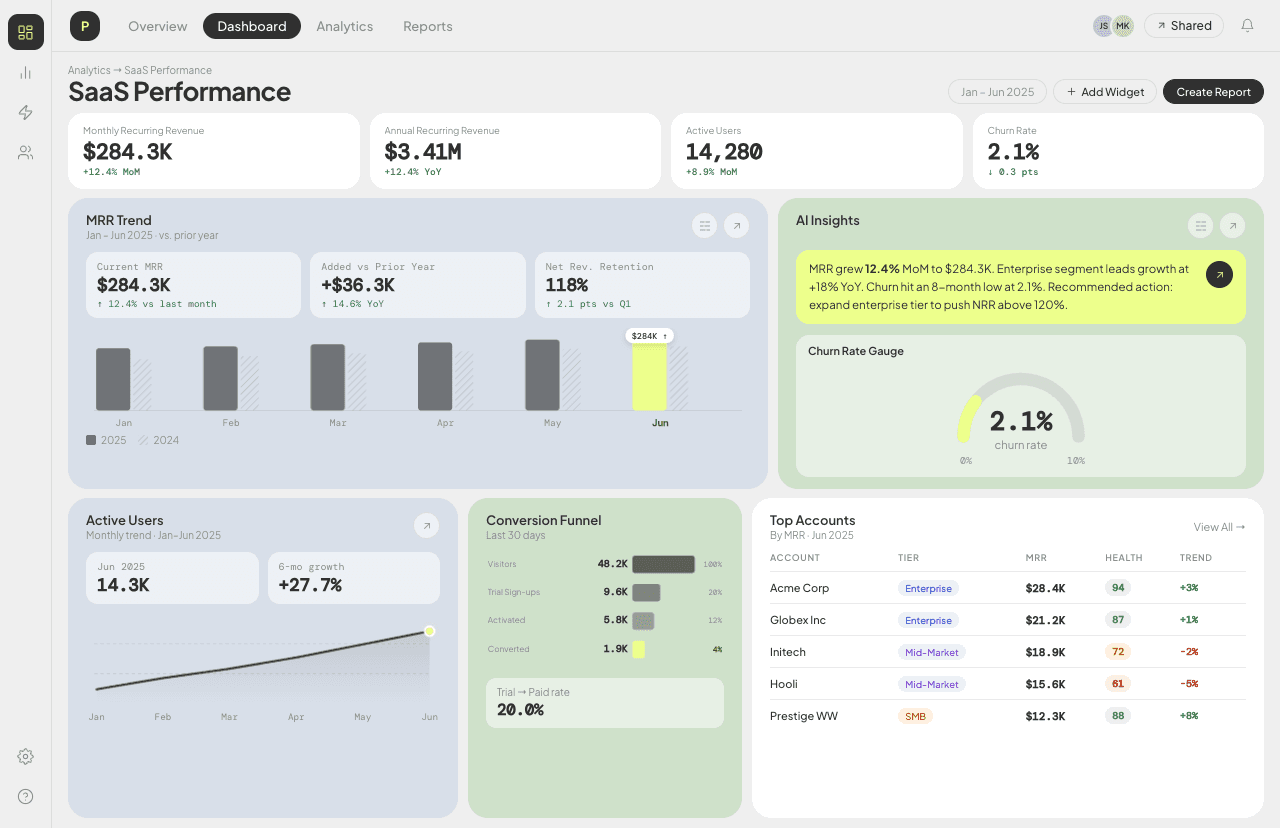
Task: Open the bar chart icon in sidebar
Action: (26, 72)
